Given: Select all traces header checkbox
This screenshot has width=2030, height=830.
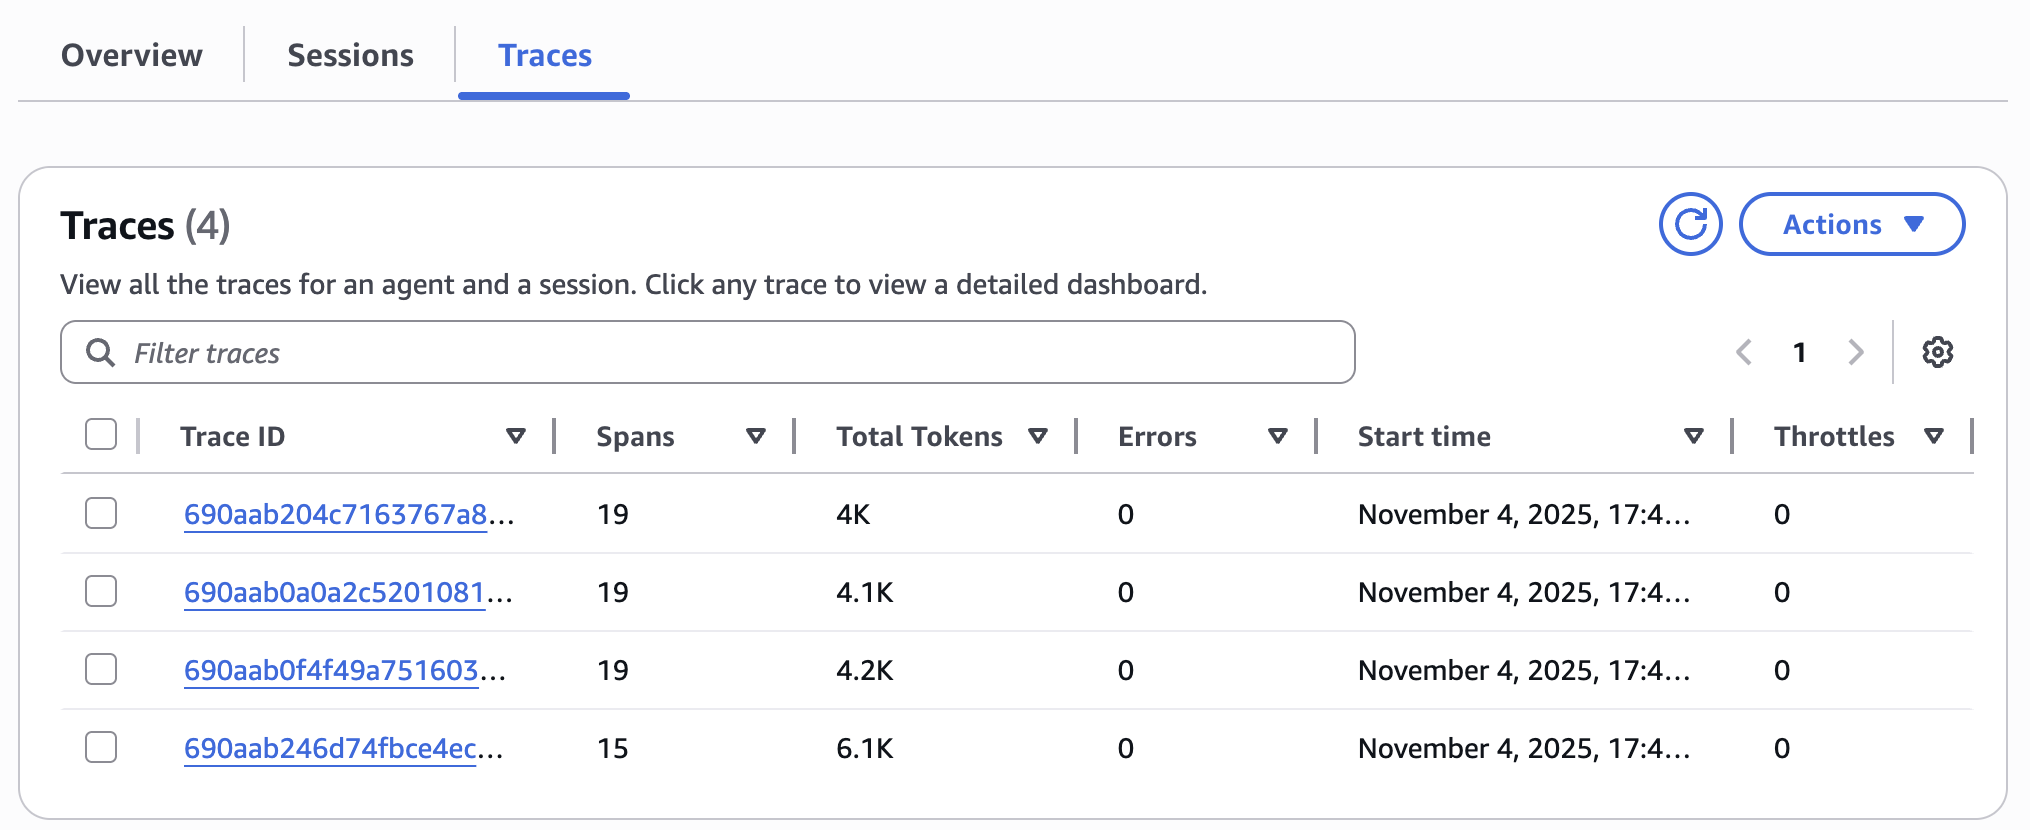Looking at the screenshot, I should click(101, 435).
